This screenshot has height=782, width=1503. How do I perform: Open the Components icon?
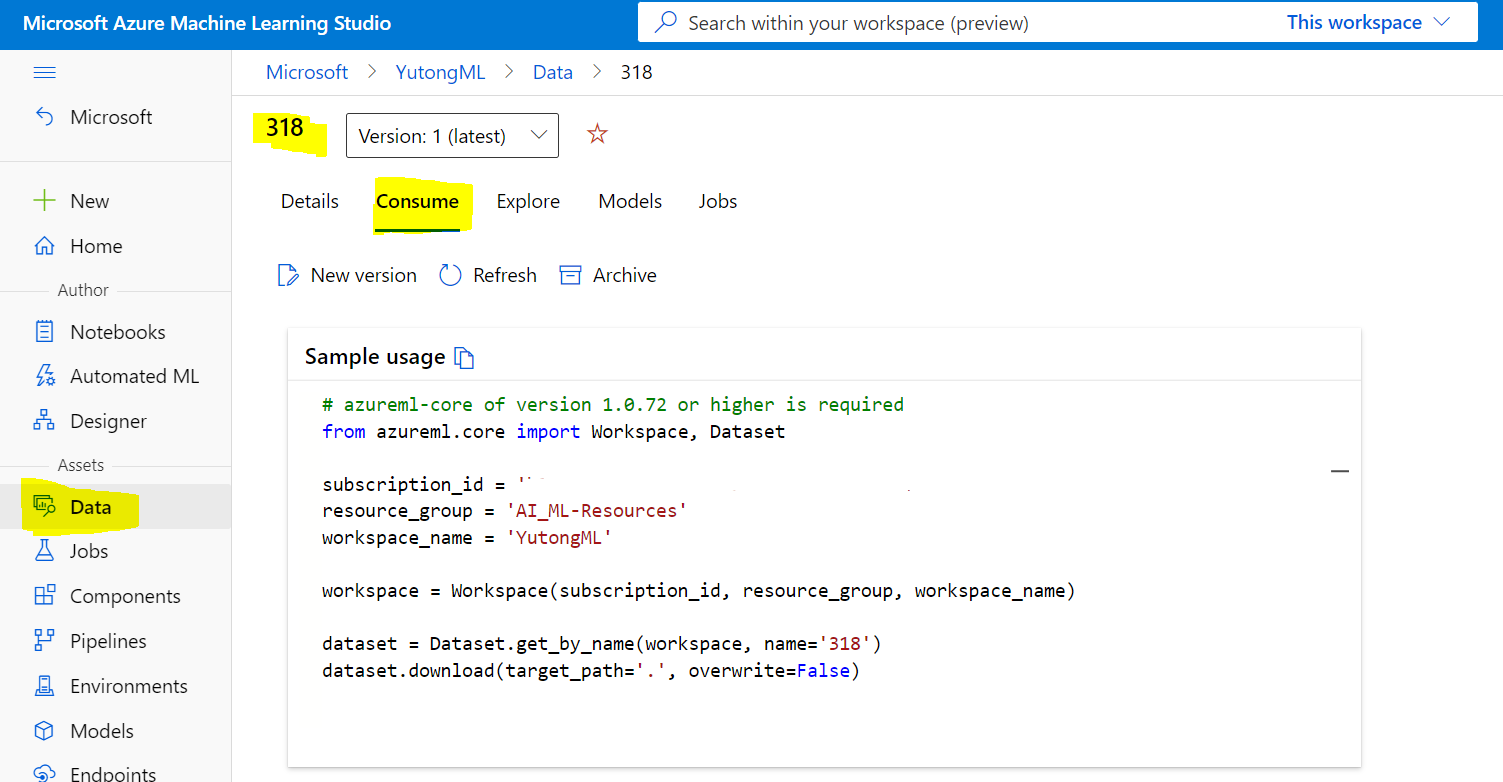tap(45, 596)
